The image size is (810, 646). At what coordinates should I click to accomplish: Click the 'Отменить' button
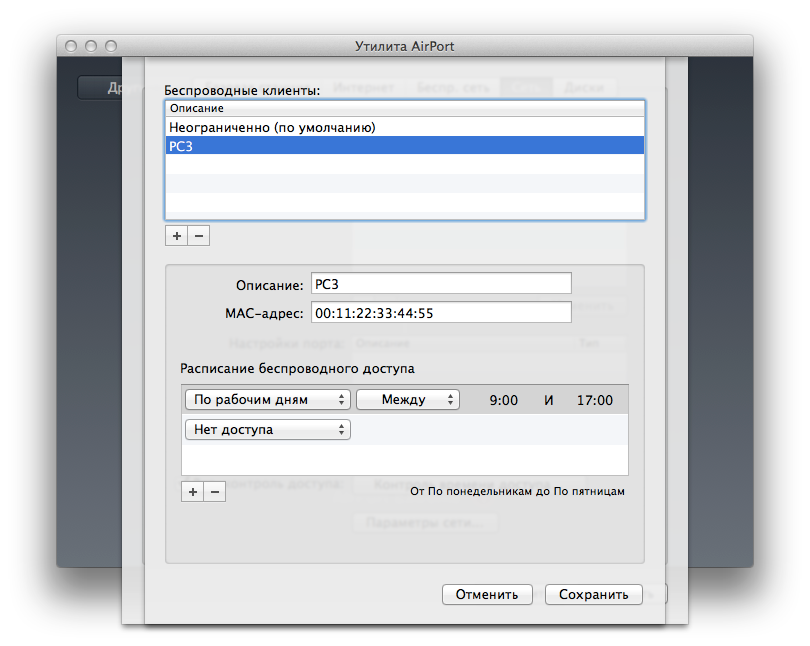tap(487, 594)
